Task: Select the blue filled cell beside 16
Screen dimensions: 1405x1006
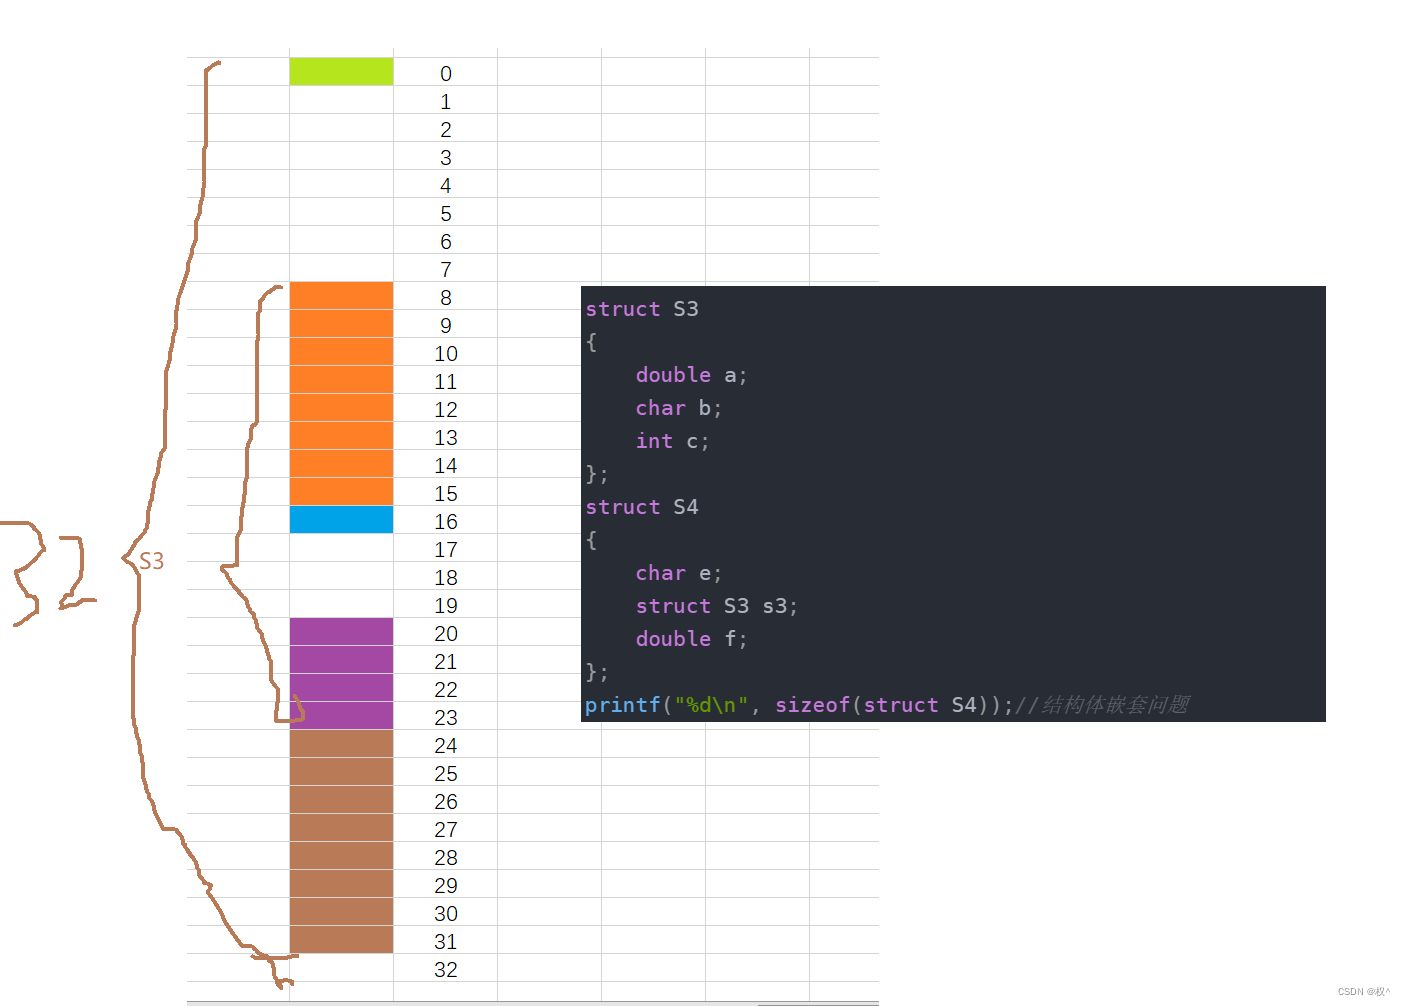Action: pos(341,519)
